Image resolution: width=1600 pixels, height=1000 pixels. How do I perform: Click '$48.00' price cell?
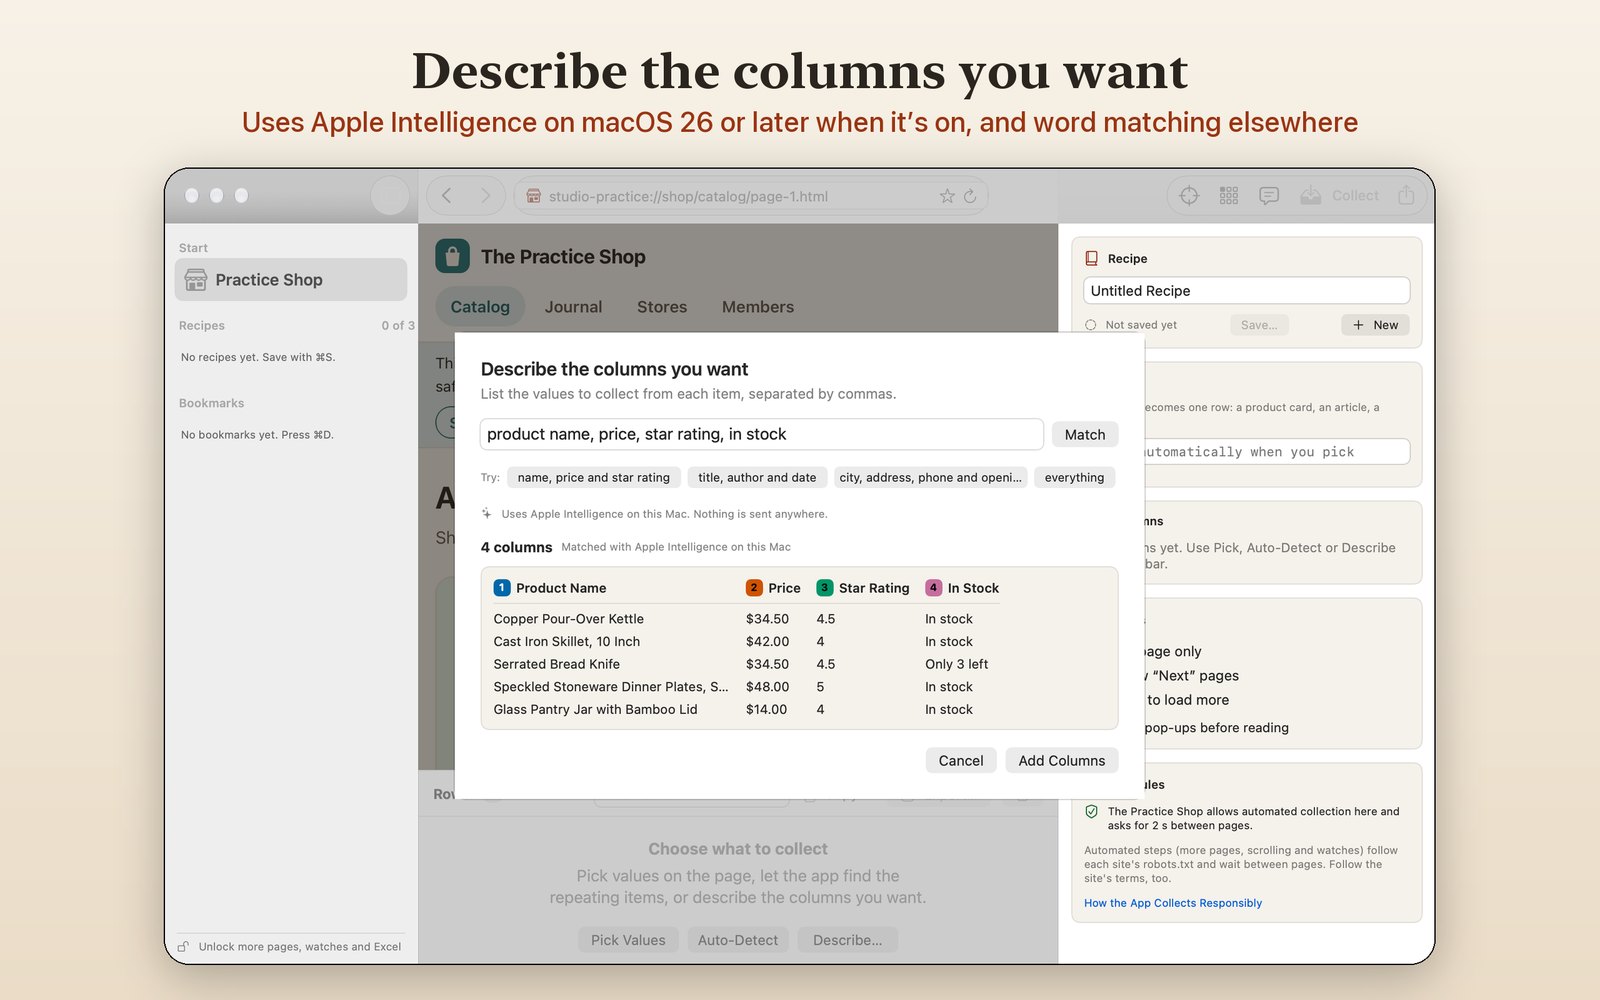click(767, 687)
